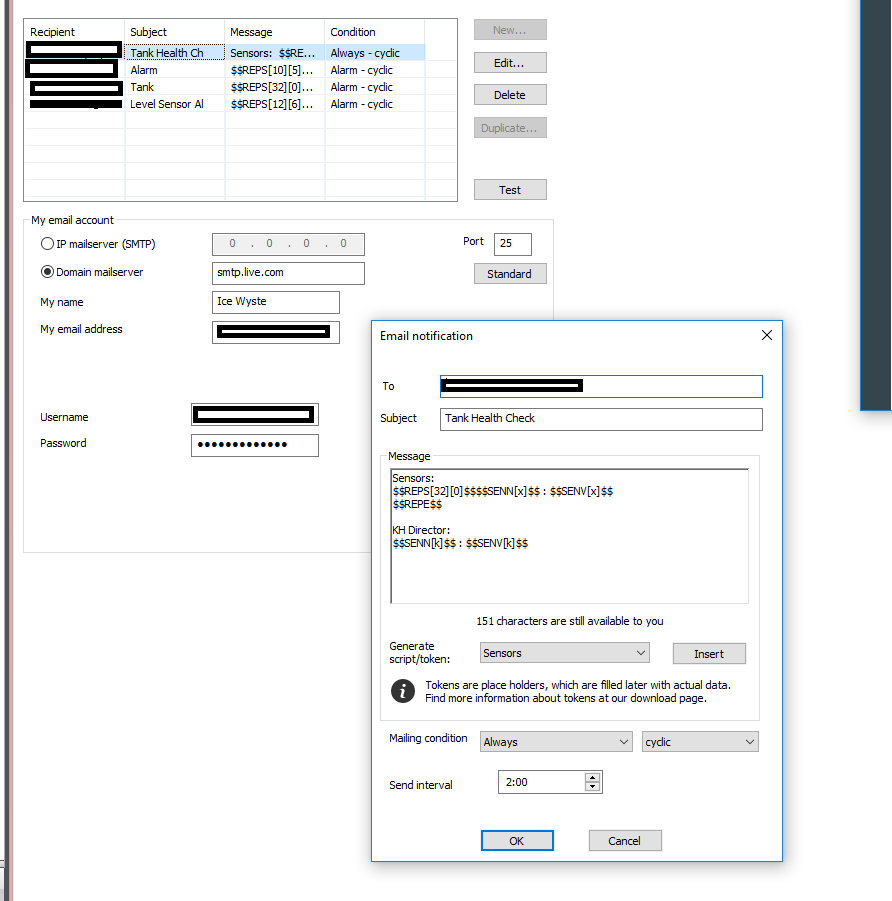Click the Recipient column header
Image resolution: width=892 pixels, height=901 pixels.
74,32
